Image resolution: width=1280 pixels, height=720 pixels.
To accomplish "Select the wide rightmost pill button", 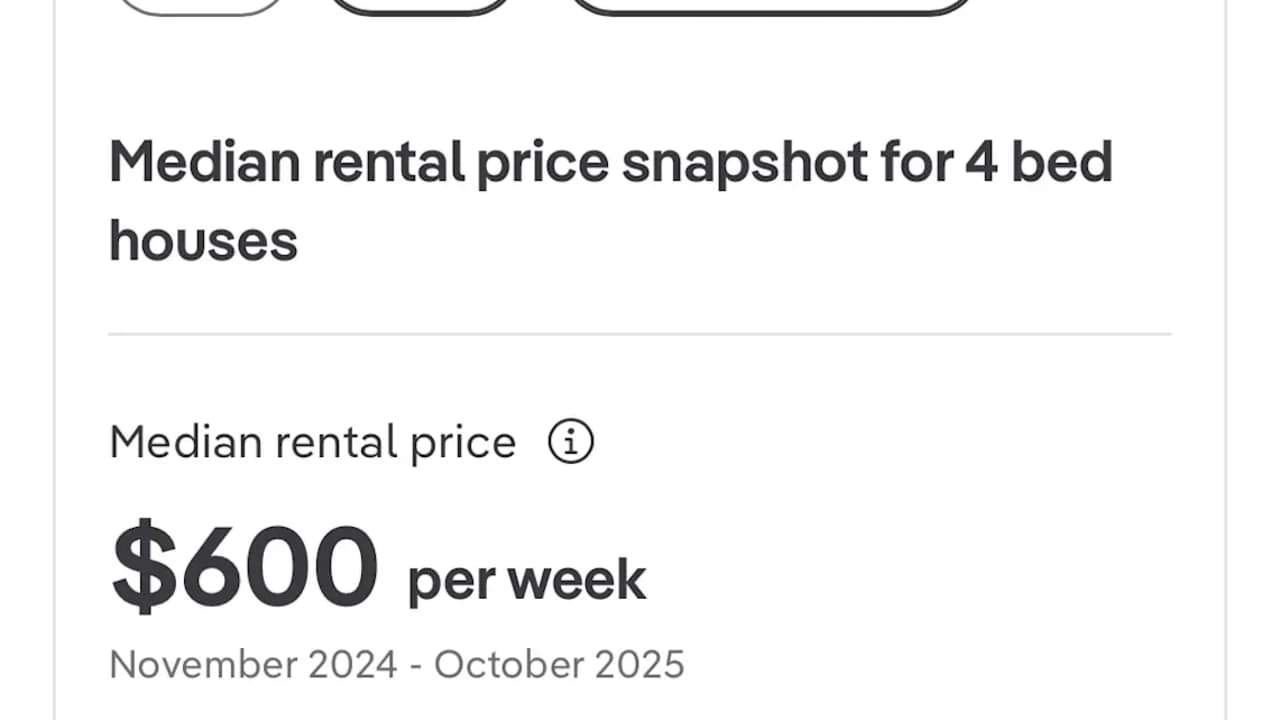I will pos(770,6).
